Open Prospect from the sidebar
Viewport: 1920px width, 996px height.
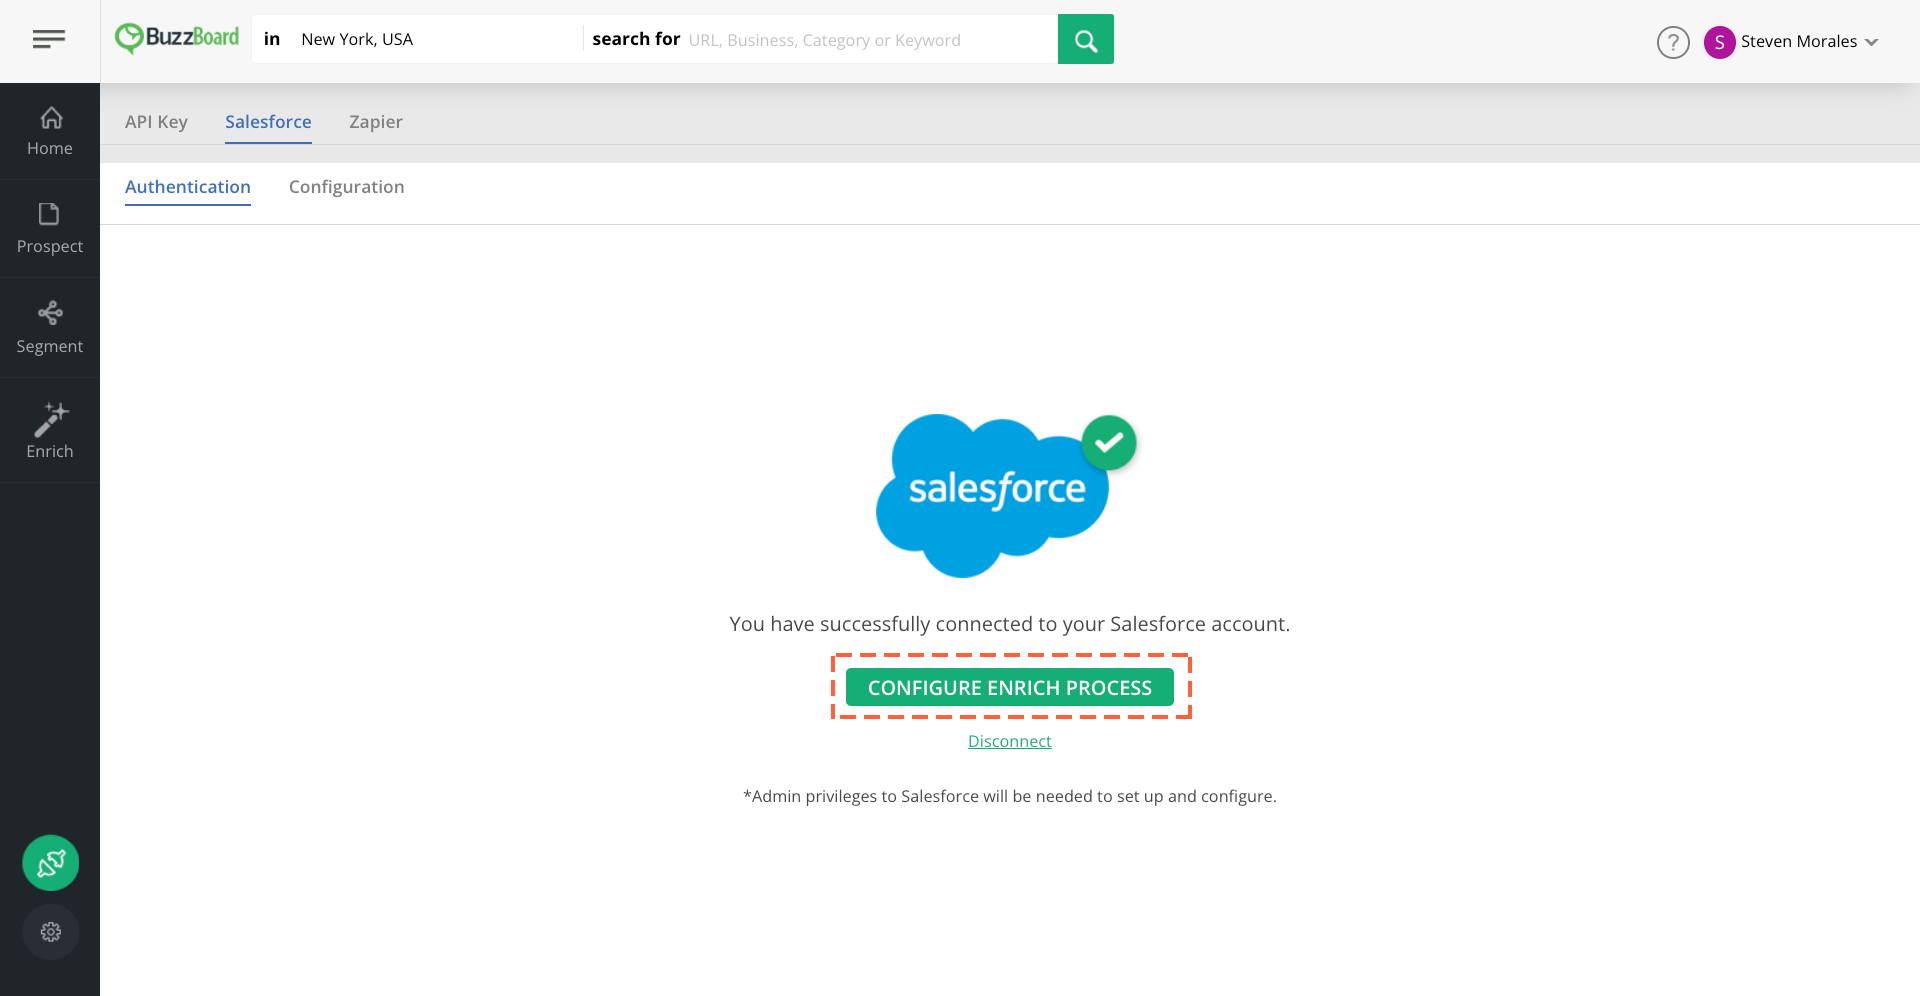[x=50, y=229]
